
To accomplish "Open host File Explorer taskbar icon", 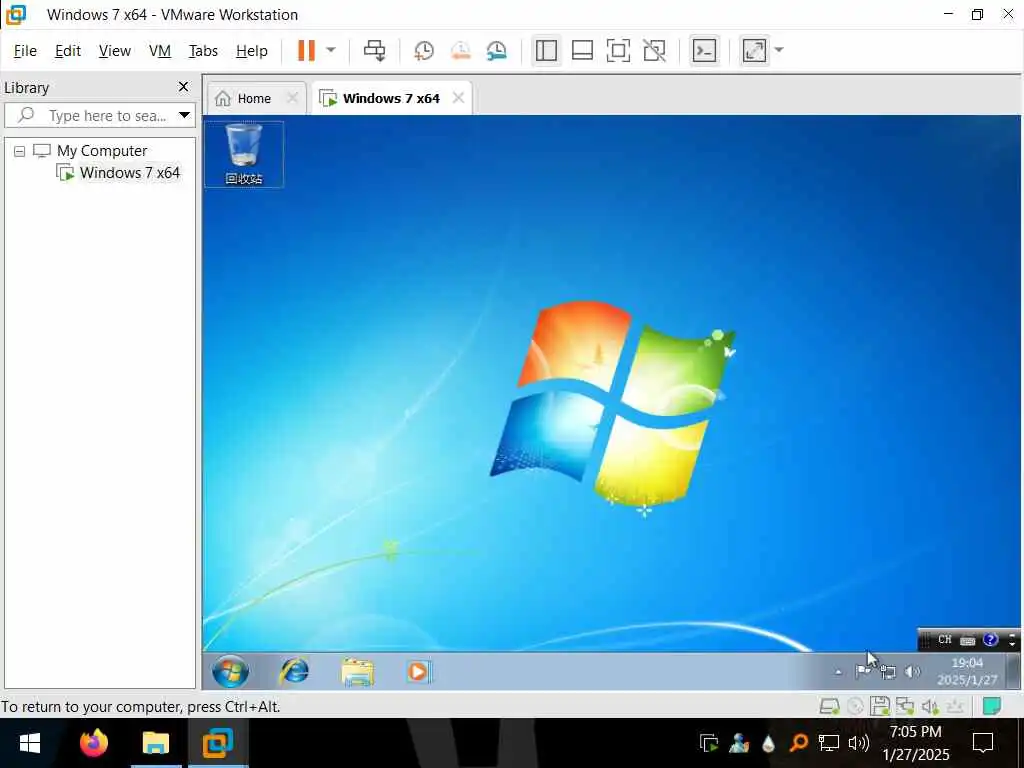I will pyautogui.click(x=156, y=743).
